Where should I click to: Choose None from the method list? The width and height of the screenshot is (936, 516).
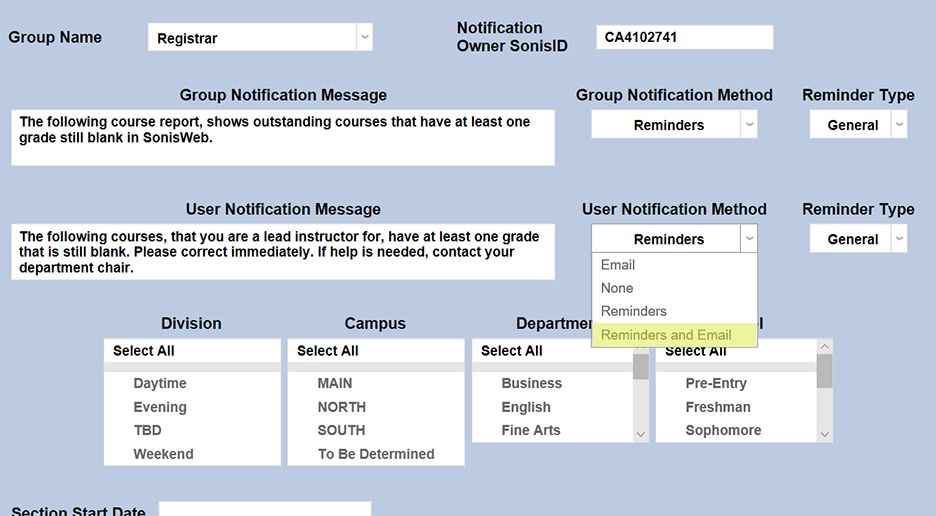pyautogui.click(x=674, y=288)
